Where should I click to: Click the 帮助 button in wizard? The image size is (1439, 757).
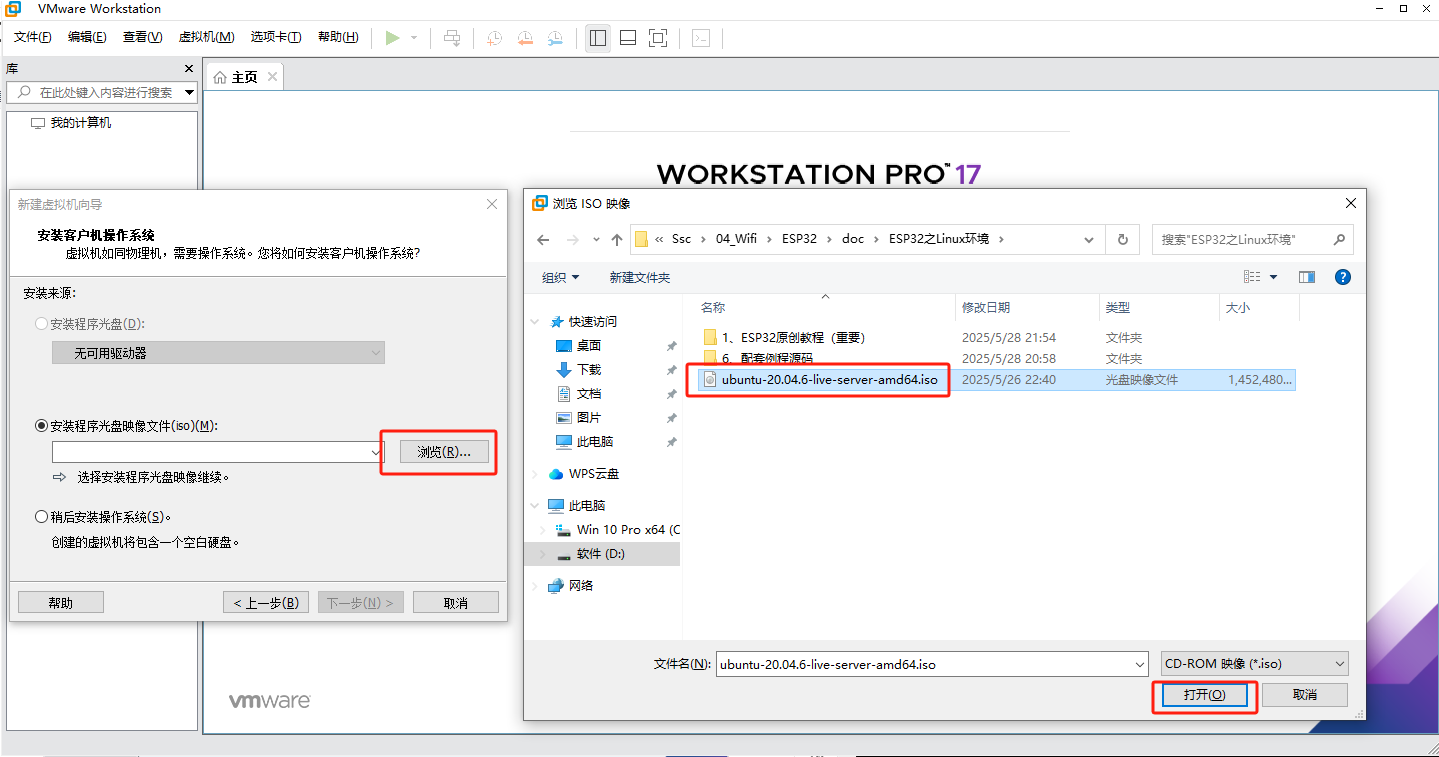pyautogui.click(x=61, y=602)
